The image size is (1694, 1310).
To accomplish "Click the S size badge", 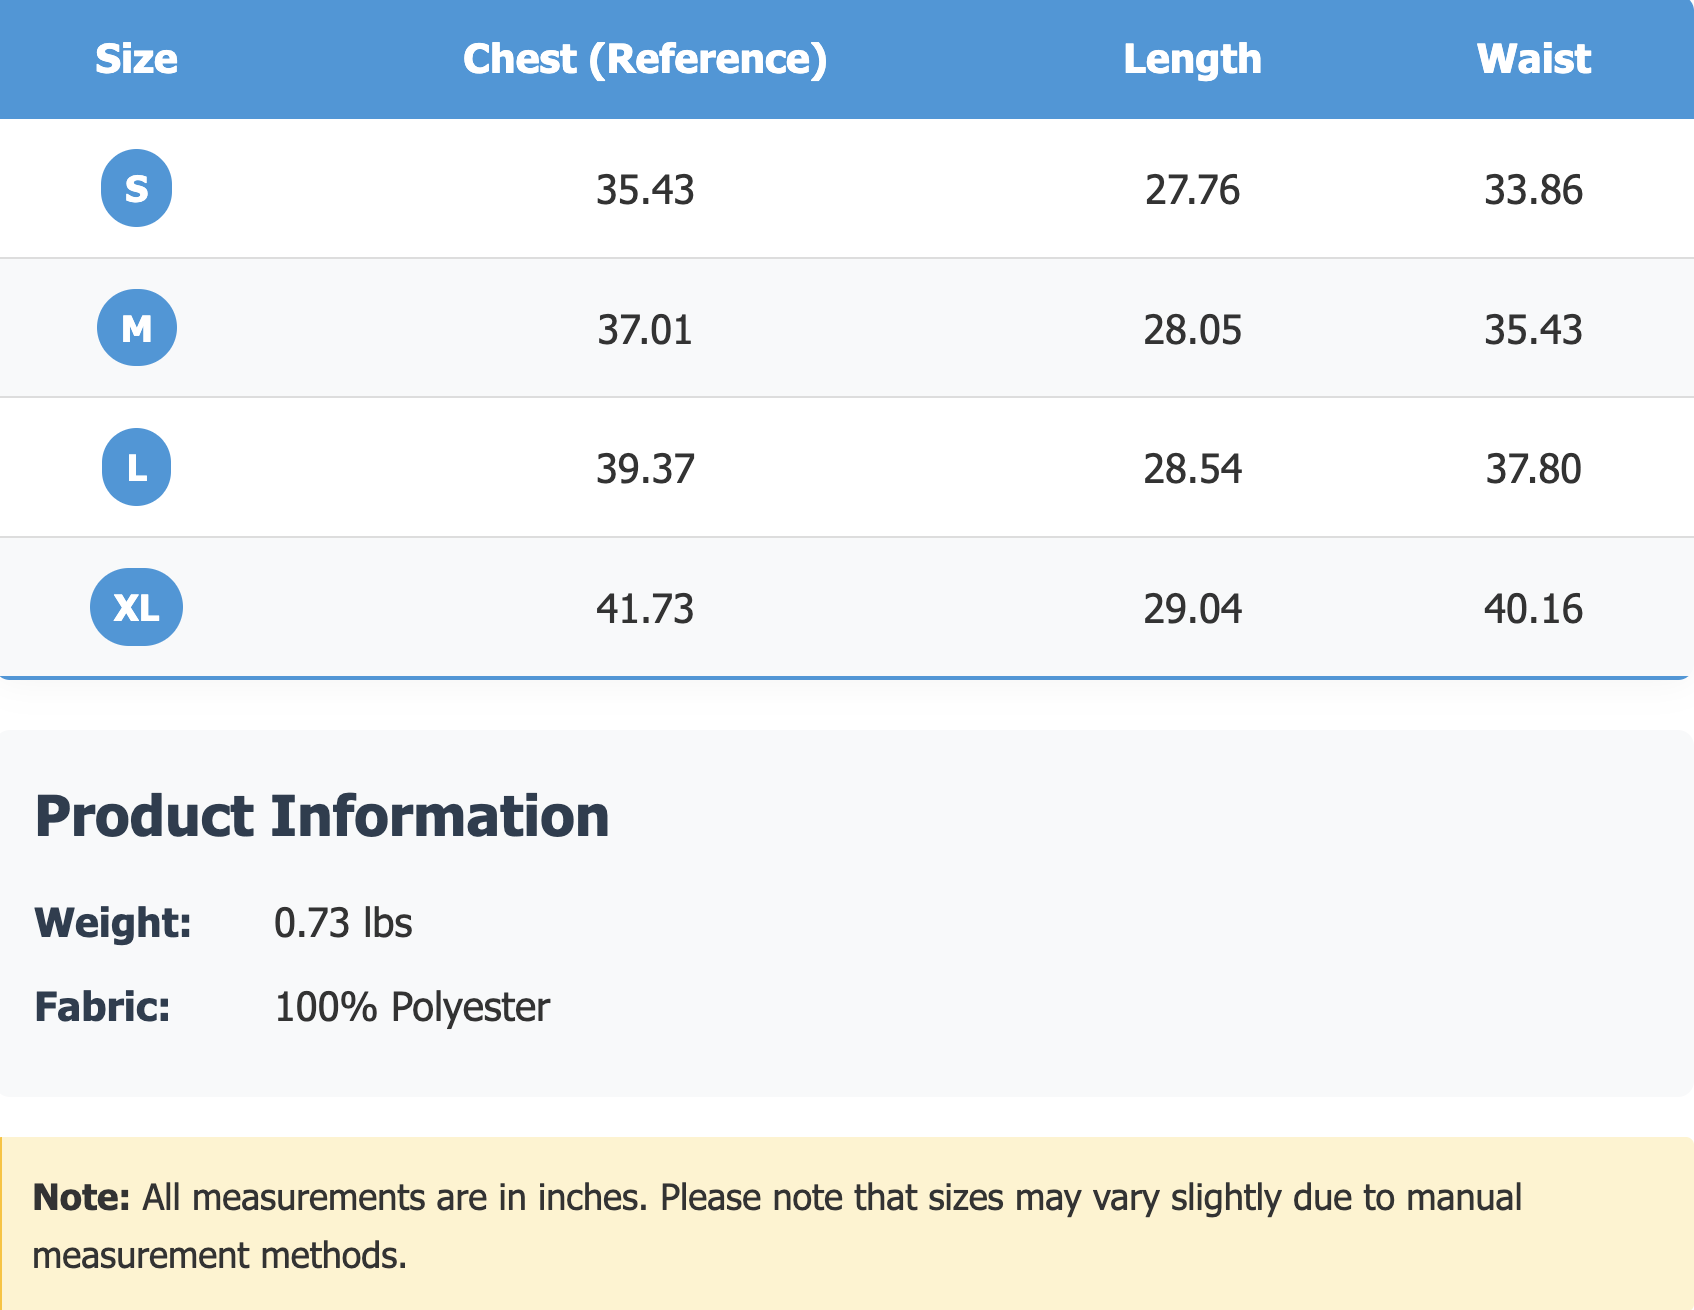I will [x=136, y=188].
